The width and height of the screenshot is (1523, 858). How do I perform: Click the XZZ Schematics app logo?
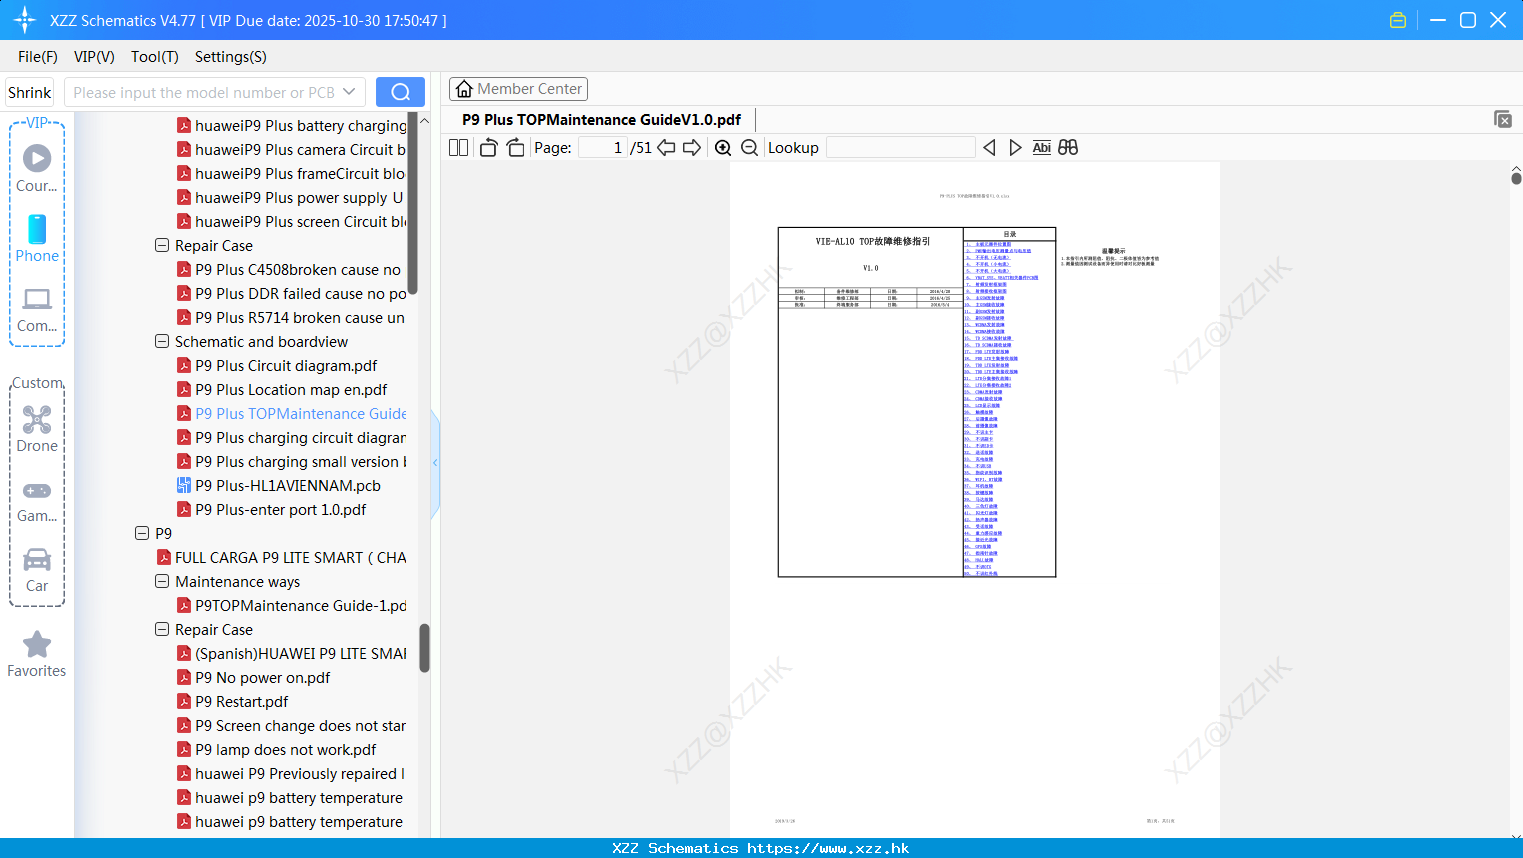(x=25, y=20)
